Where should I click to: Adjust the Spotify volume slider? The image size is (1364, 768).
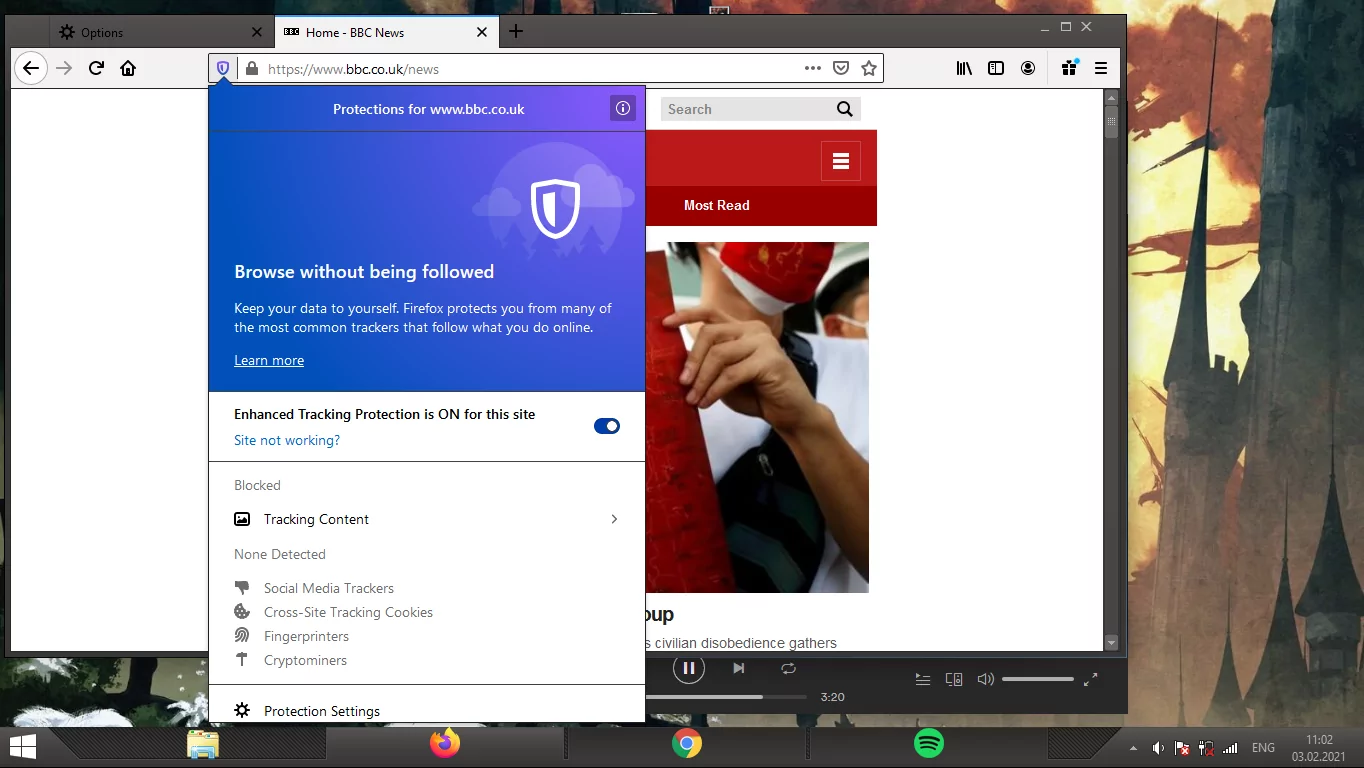1037,679
